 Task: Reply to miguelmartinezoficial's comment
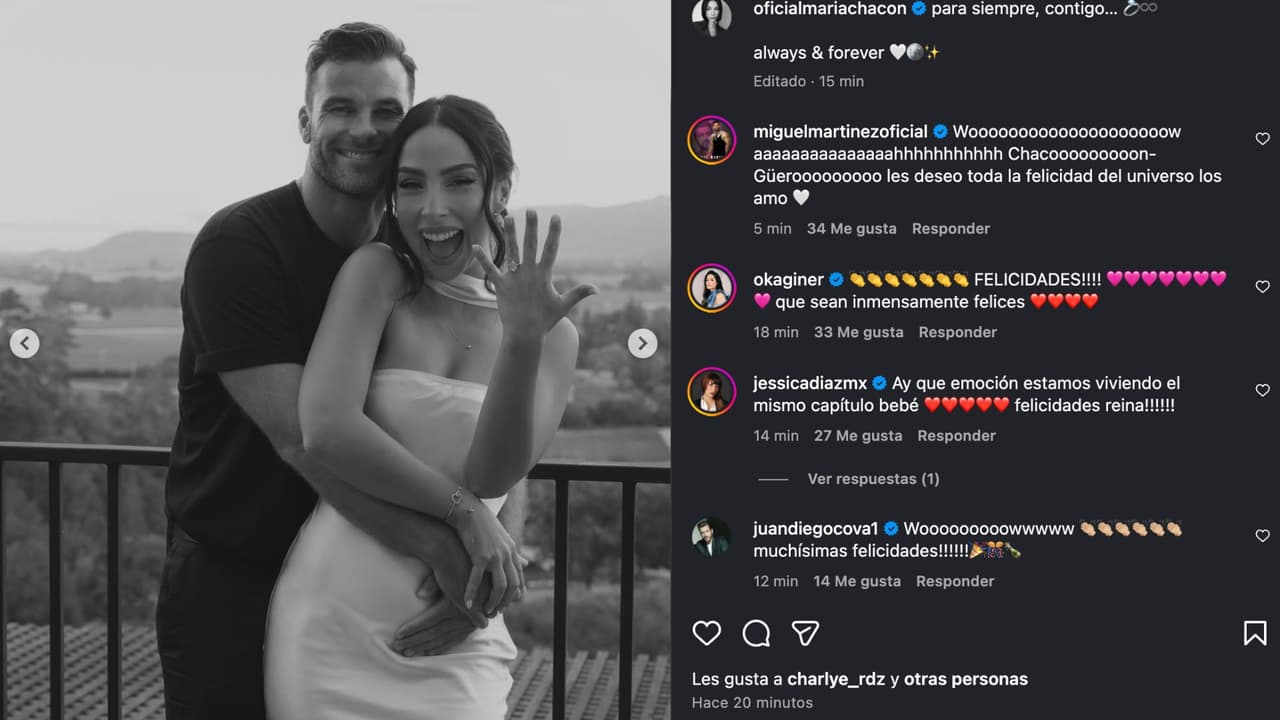click(950, 229)
